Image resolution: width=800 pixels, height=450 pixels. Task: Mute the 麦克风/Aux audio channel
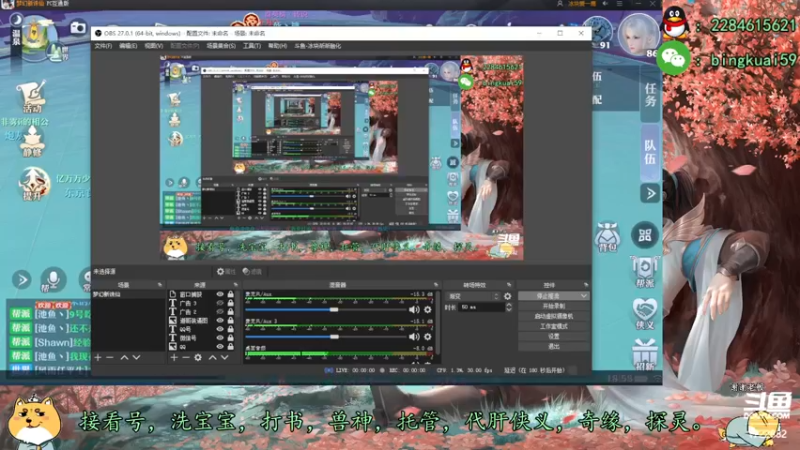(414, 310)
